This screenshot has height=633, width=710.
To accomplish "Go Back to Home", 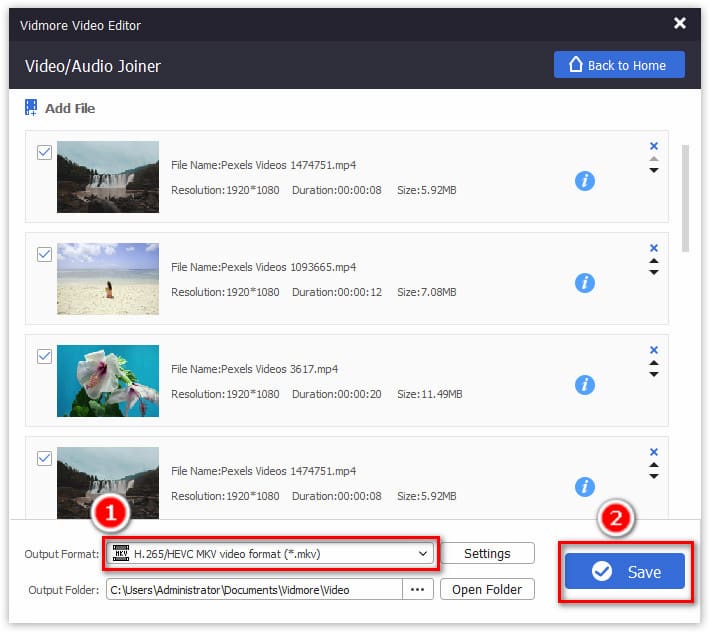I will [x=619, y=65].
